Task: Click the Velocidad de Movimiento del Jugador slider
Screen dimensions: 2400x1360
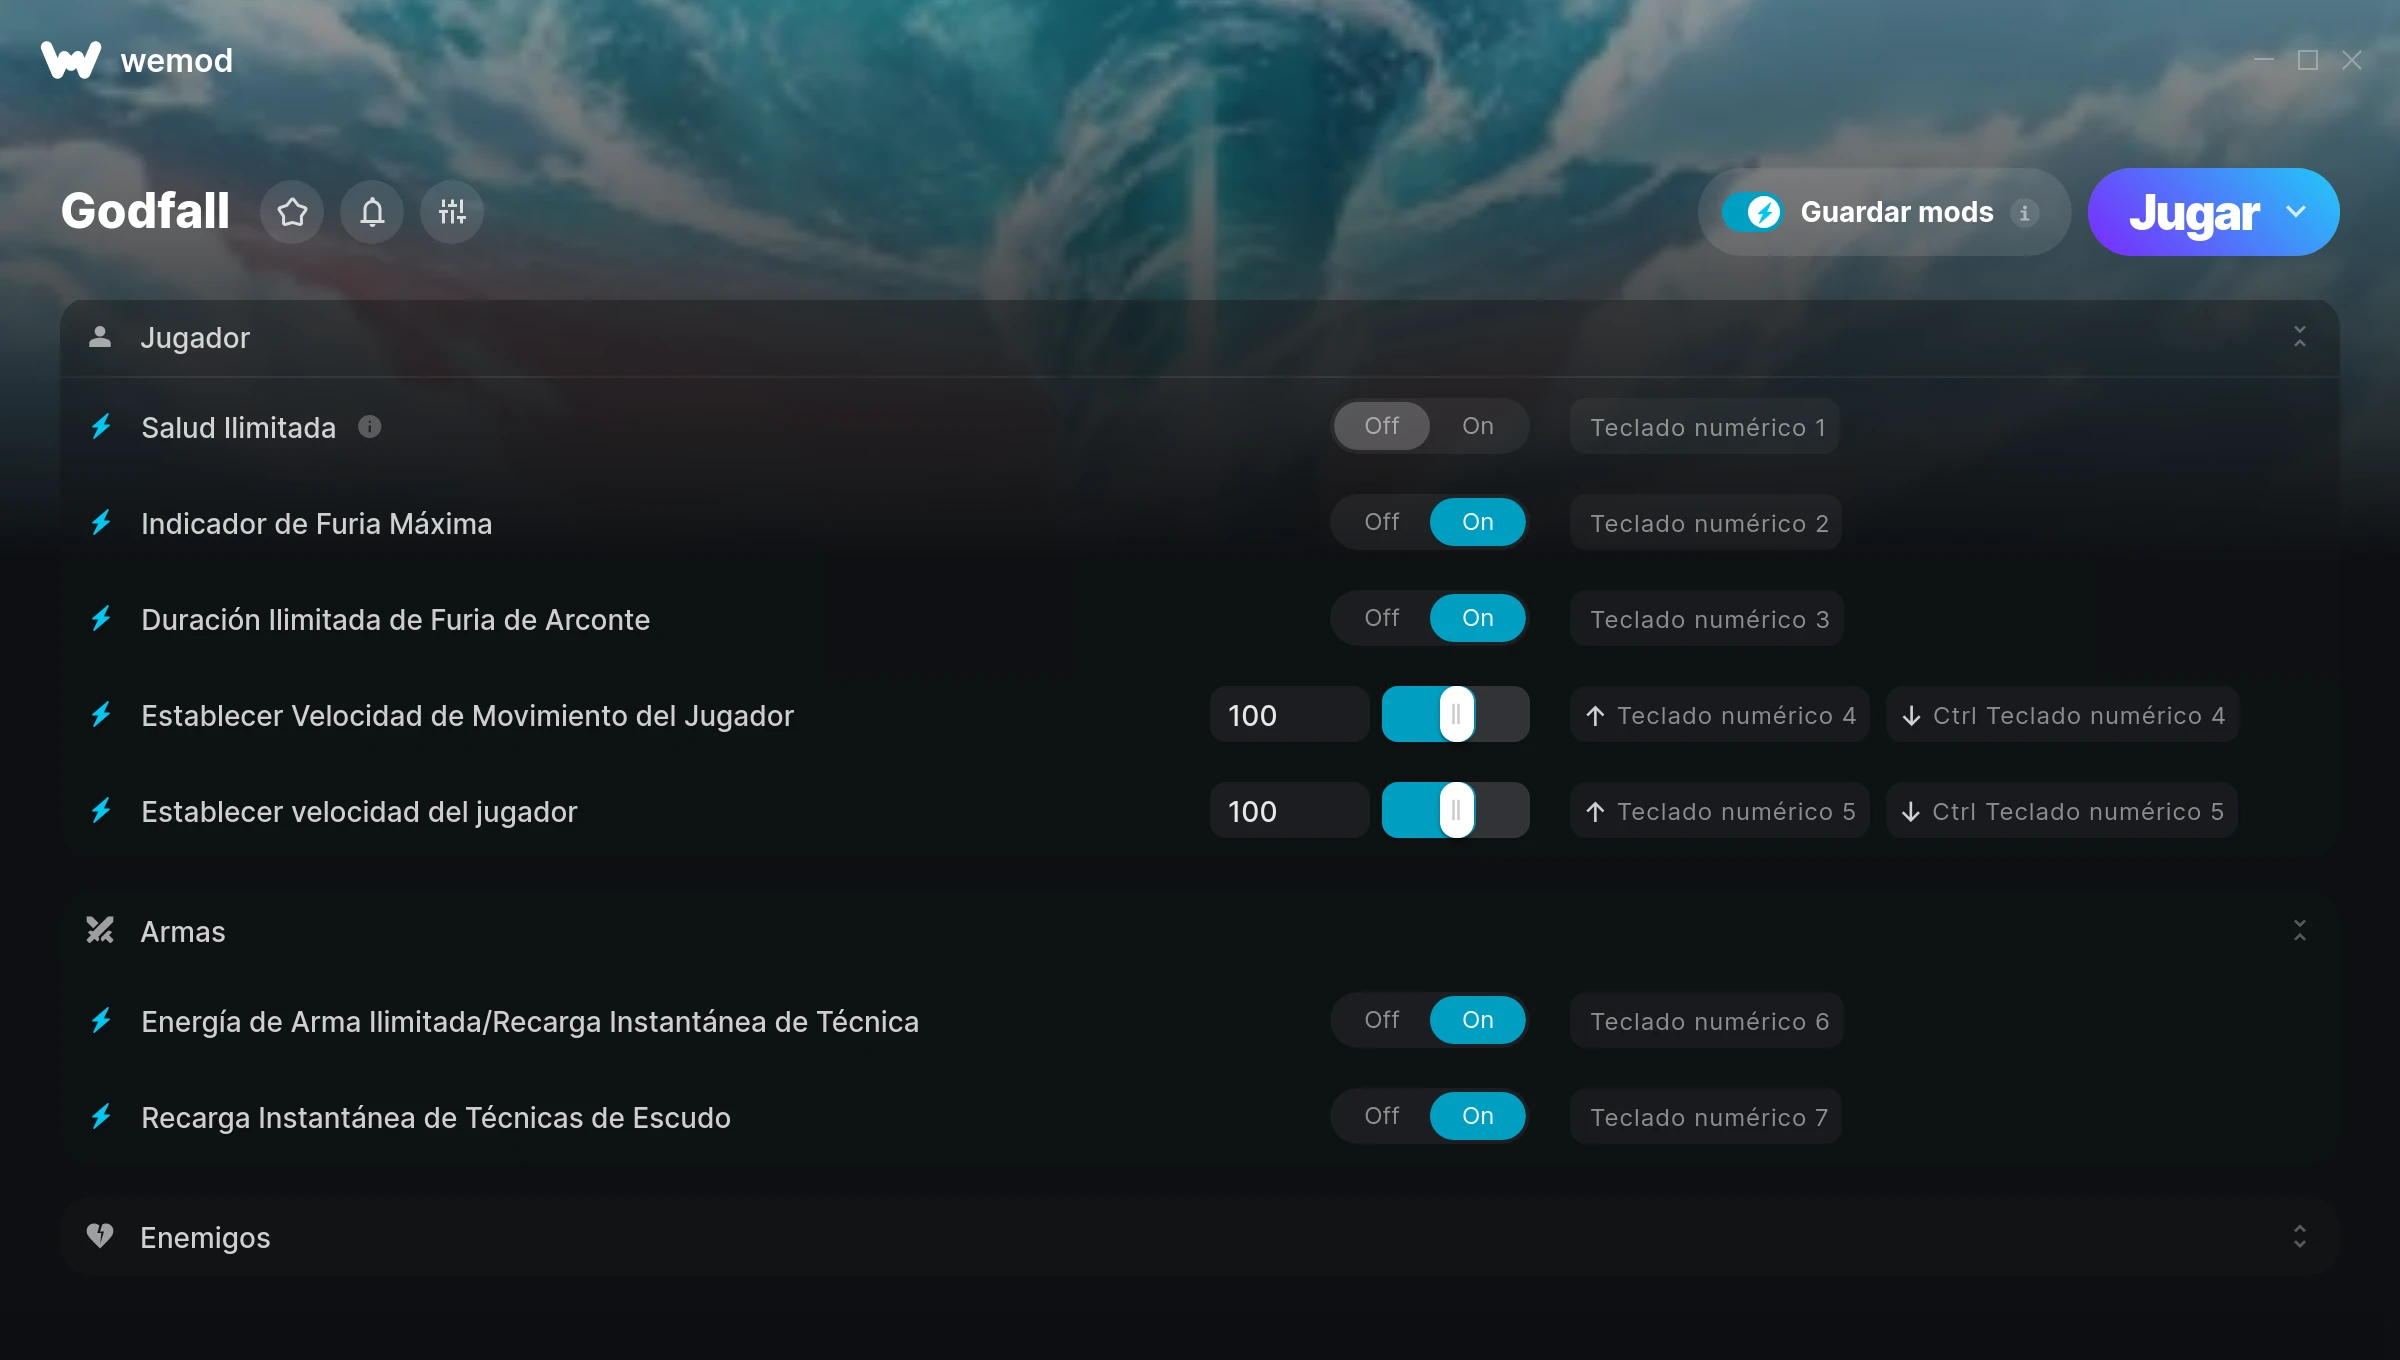Action: click(1456, 714)
